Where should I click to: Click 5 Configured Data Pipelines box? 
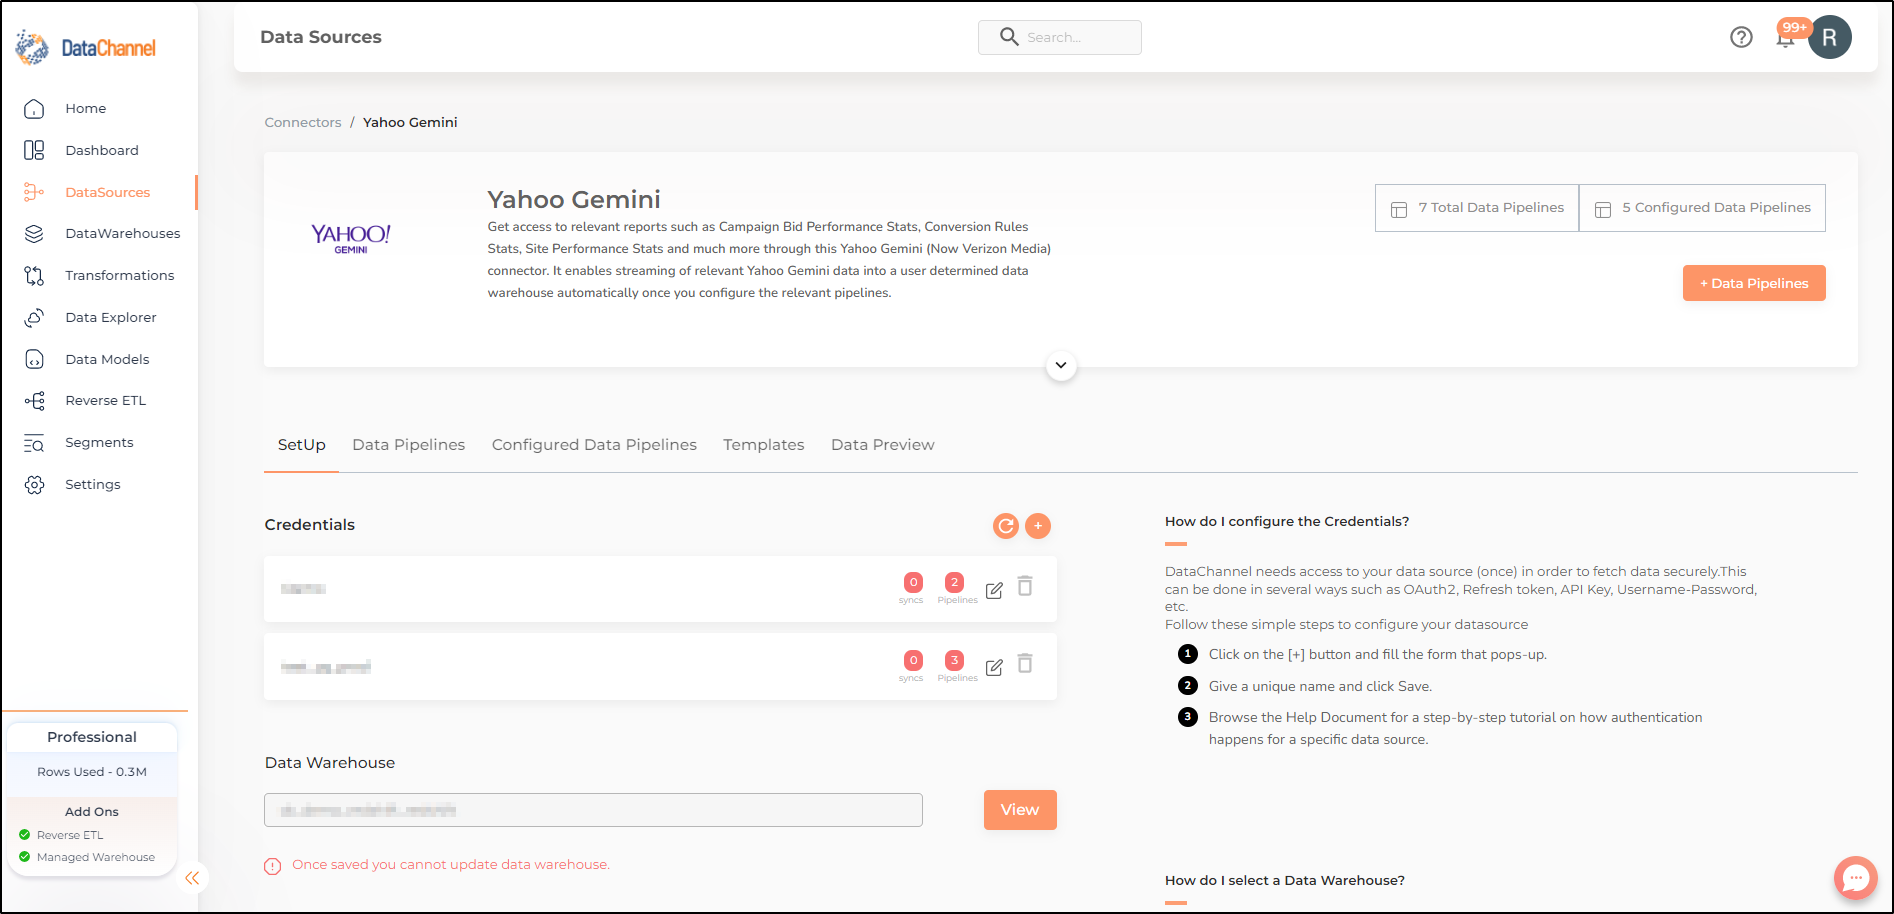point(1702,208)
